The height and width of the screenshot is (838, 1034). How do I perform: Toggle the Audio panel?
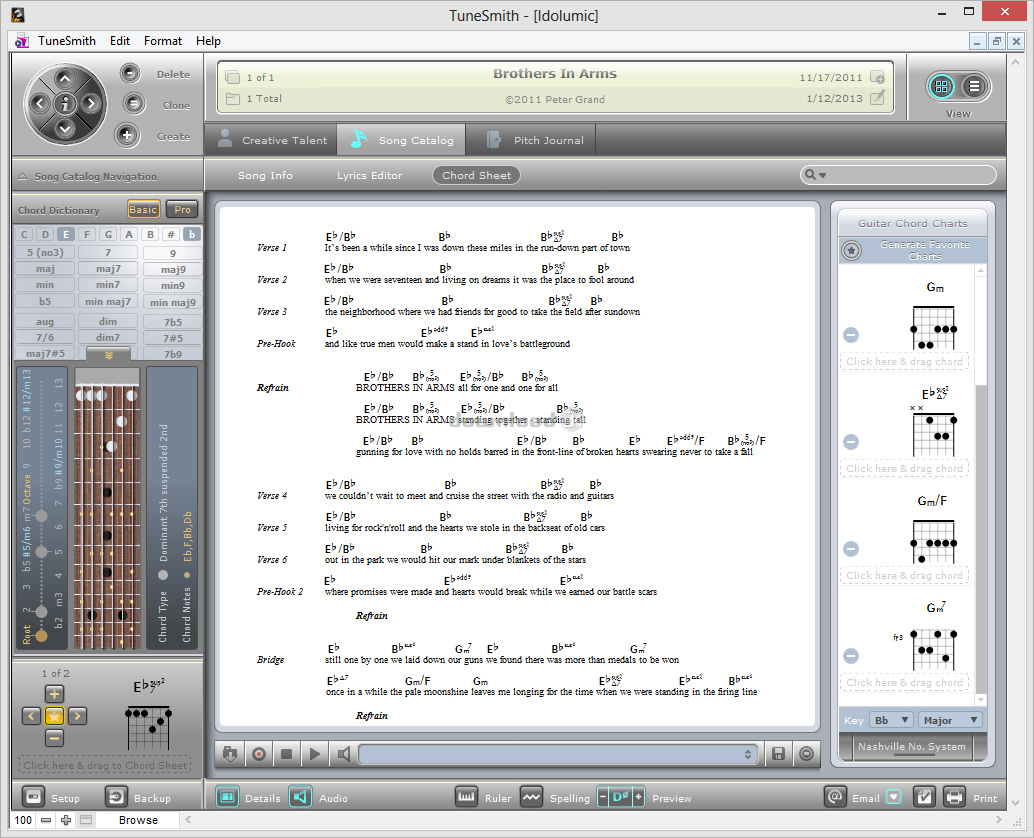[300, 797]
